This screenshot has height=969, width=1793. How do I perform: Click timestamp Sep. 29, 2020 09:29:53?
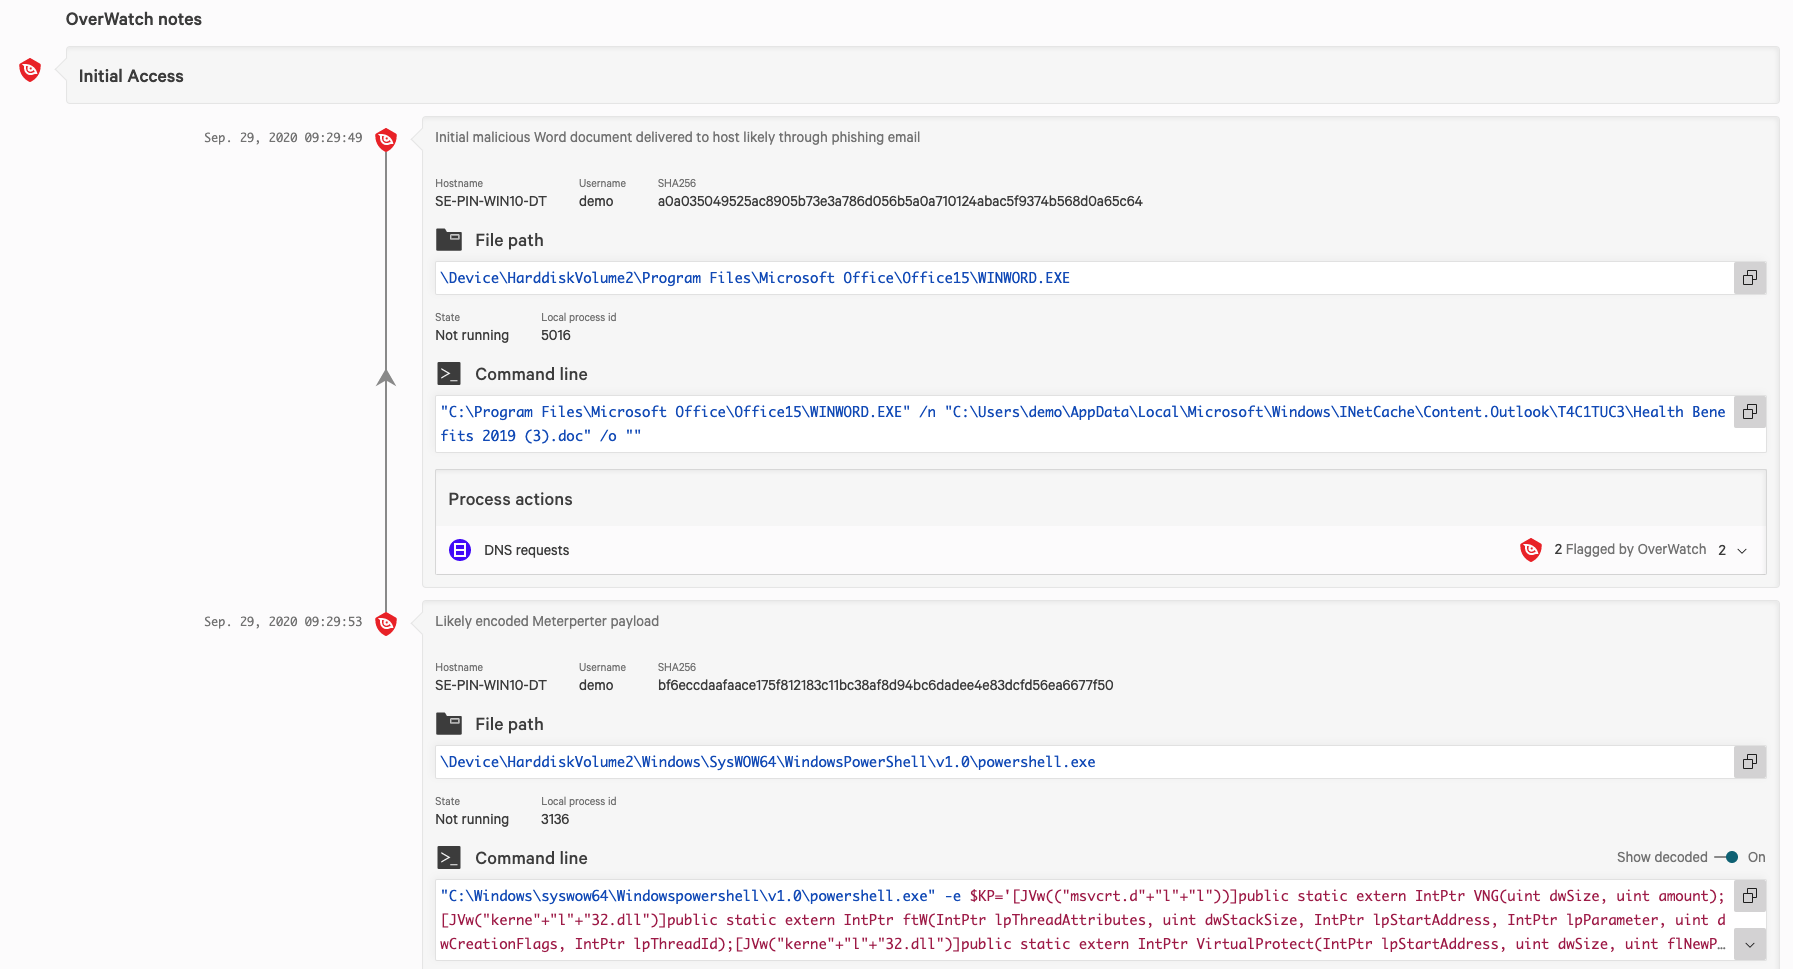click(283, 622)
